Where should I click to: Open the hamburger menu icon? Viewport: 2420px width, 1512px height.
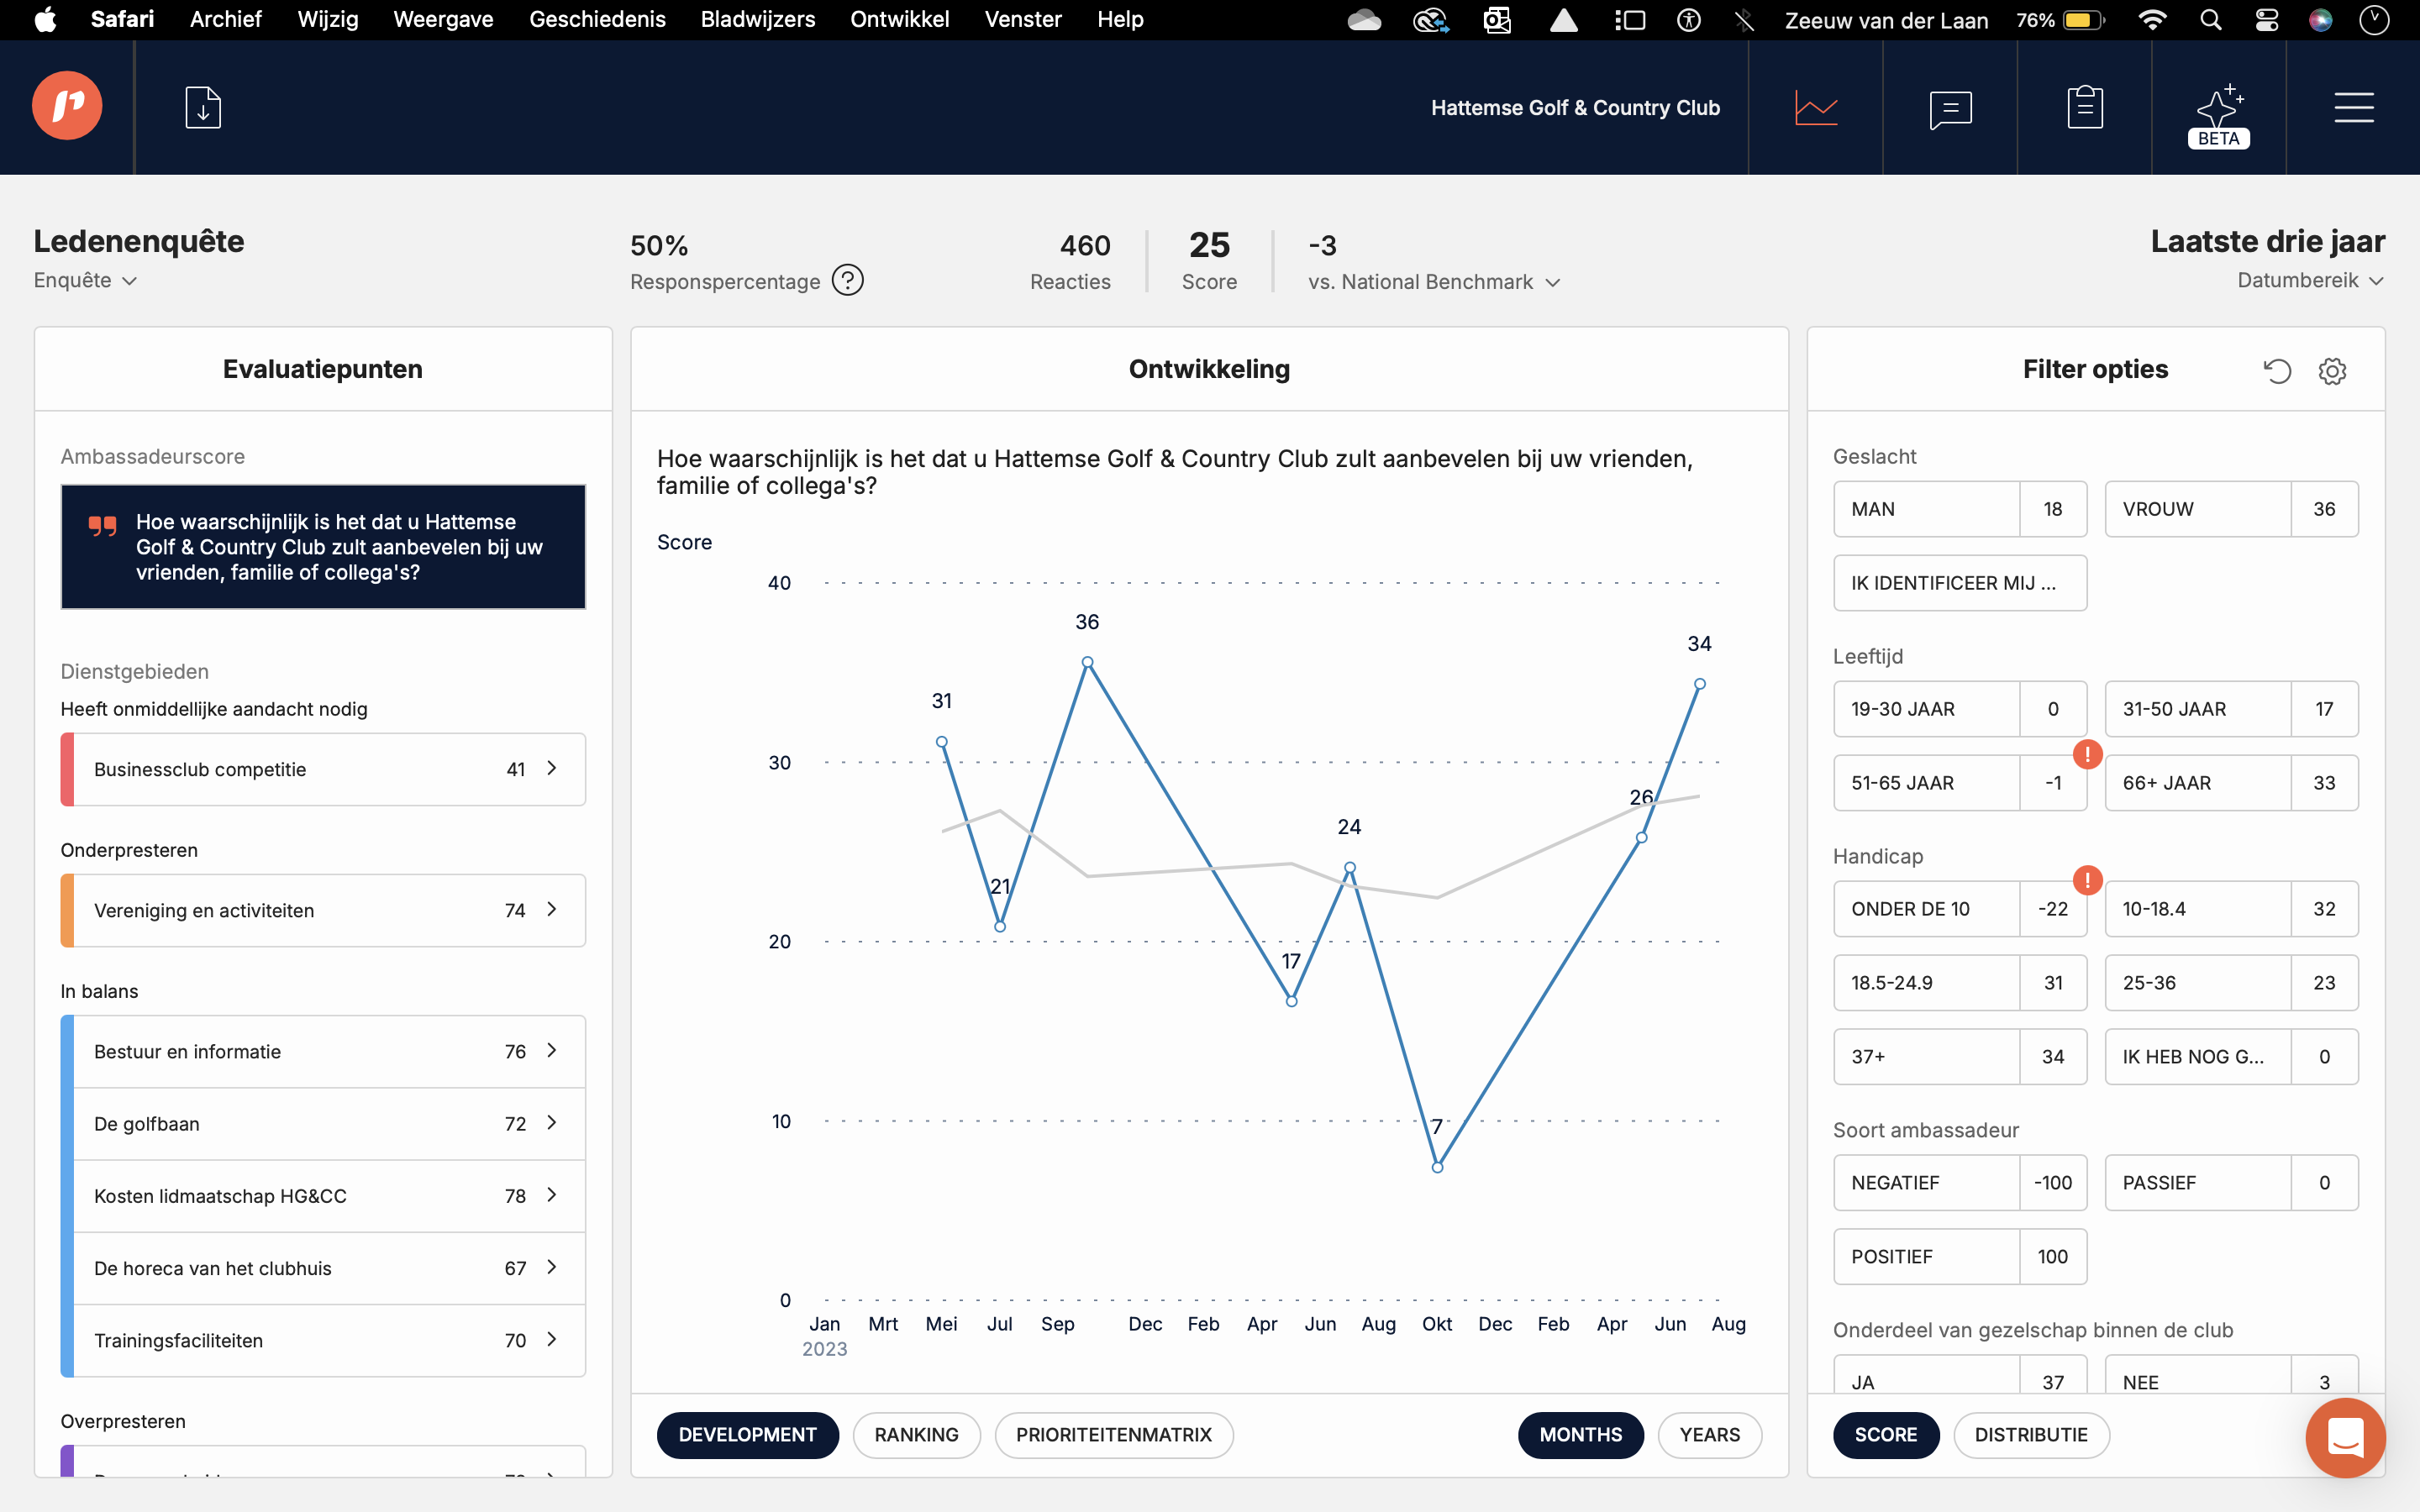point(2353,107)
